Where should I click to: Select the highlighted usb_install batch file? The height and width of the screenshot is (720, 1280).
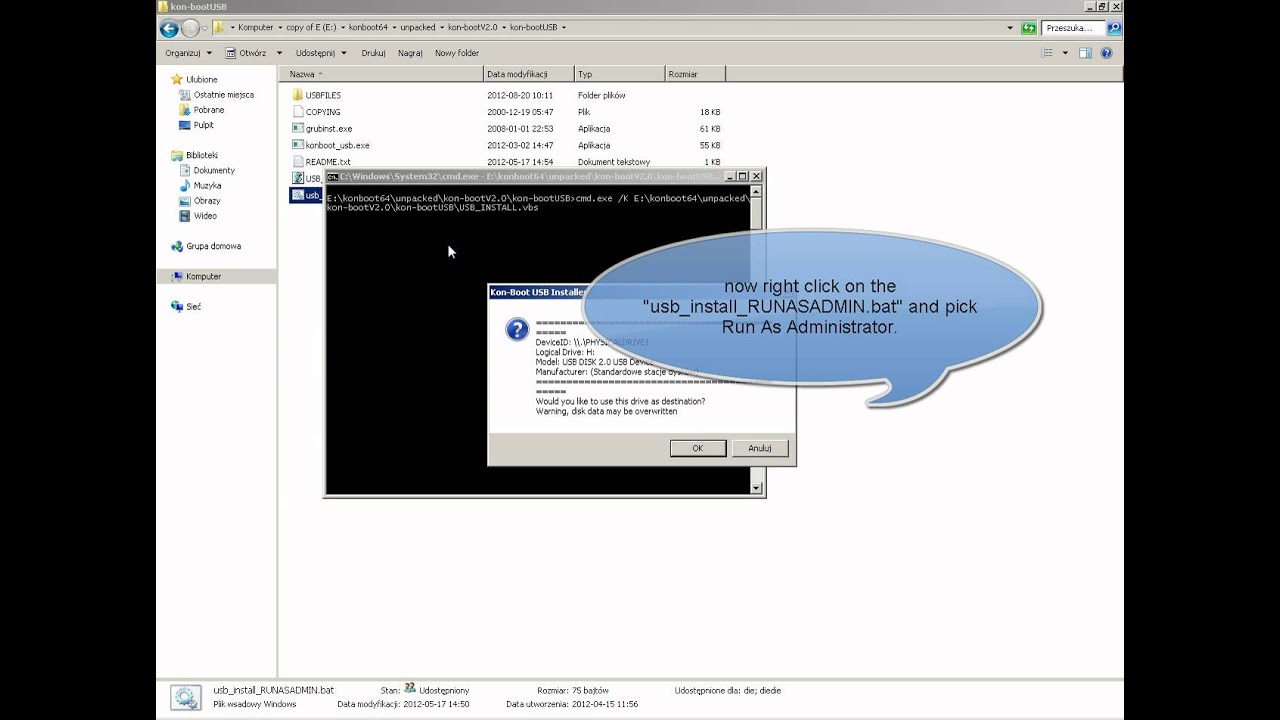[x=306, y=195]
